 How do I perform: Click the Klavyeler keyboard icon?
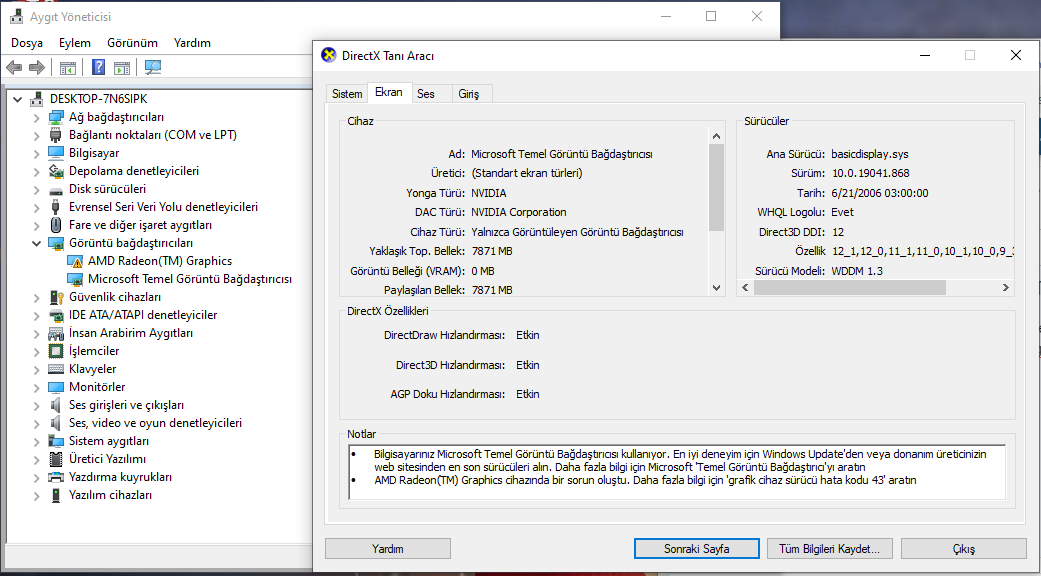click(56, 369)
